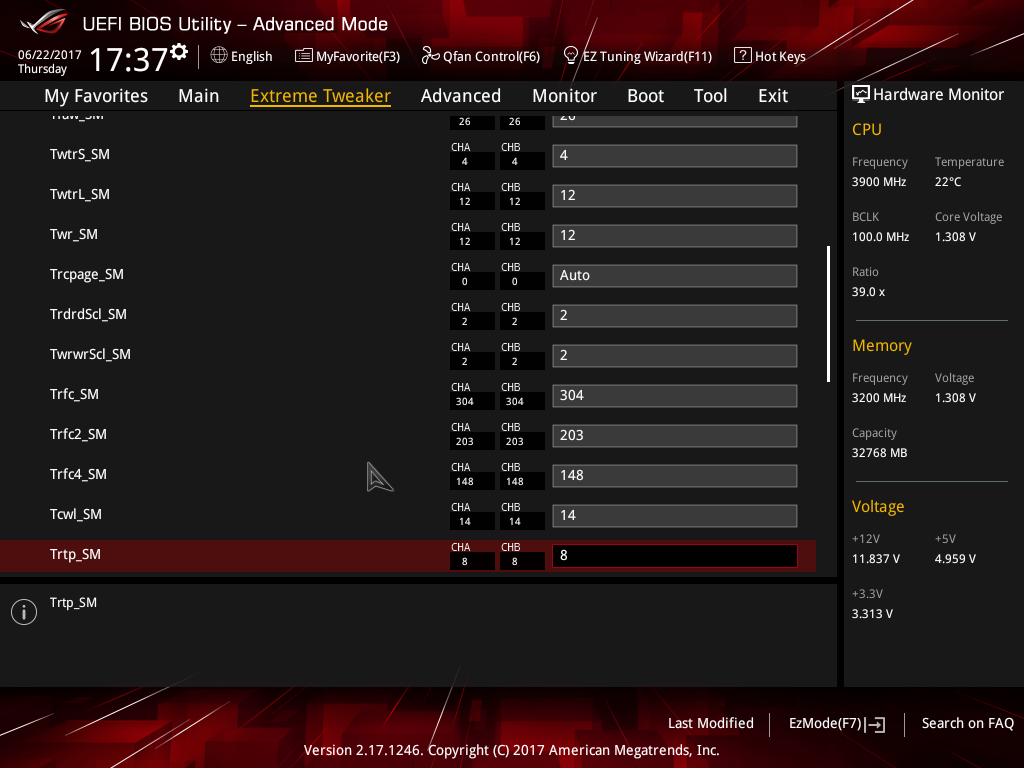Select the Trfc_SM row label
The height and width of the screenshot is (768, 1024).
(x=74, y=394)
